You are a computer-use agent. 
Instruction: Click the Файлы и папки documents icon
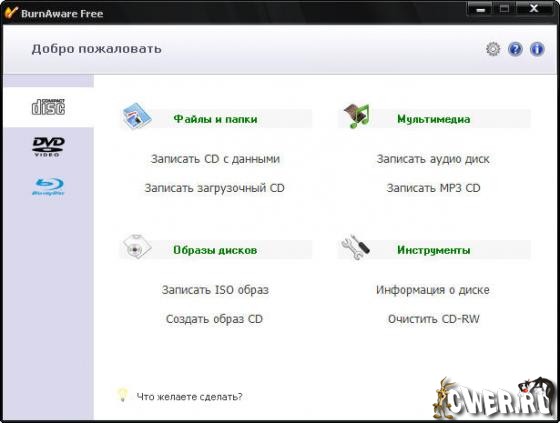point(137,116)
